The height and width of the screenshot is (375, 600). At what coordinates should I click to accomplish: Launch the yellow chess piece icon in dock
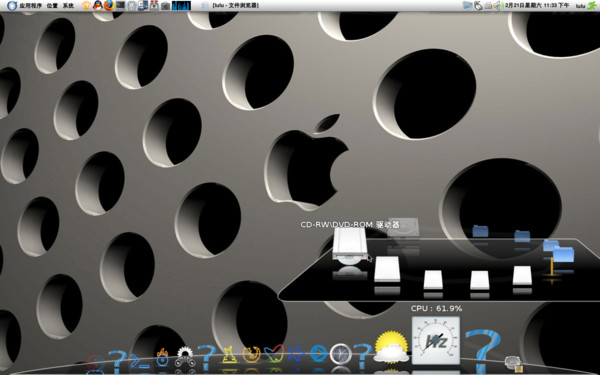229,355
